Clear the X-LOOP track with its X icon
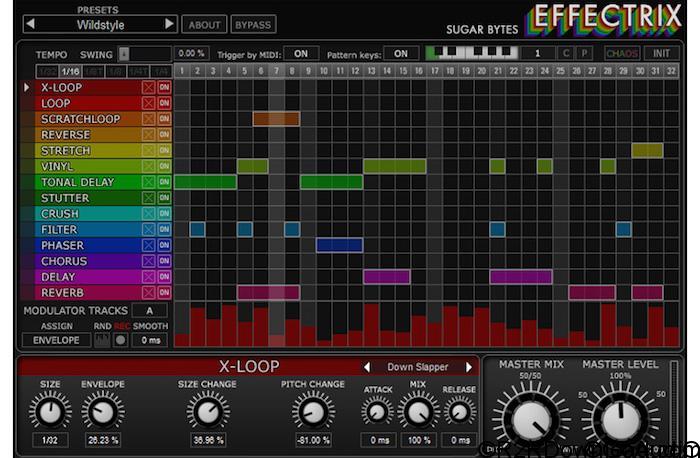The image size is (700, 458). [x=149, y=87]
